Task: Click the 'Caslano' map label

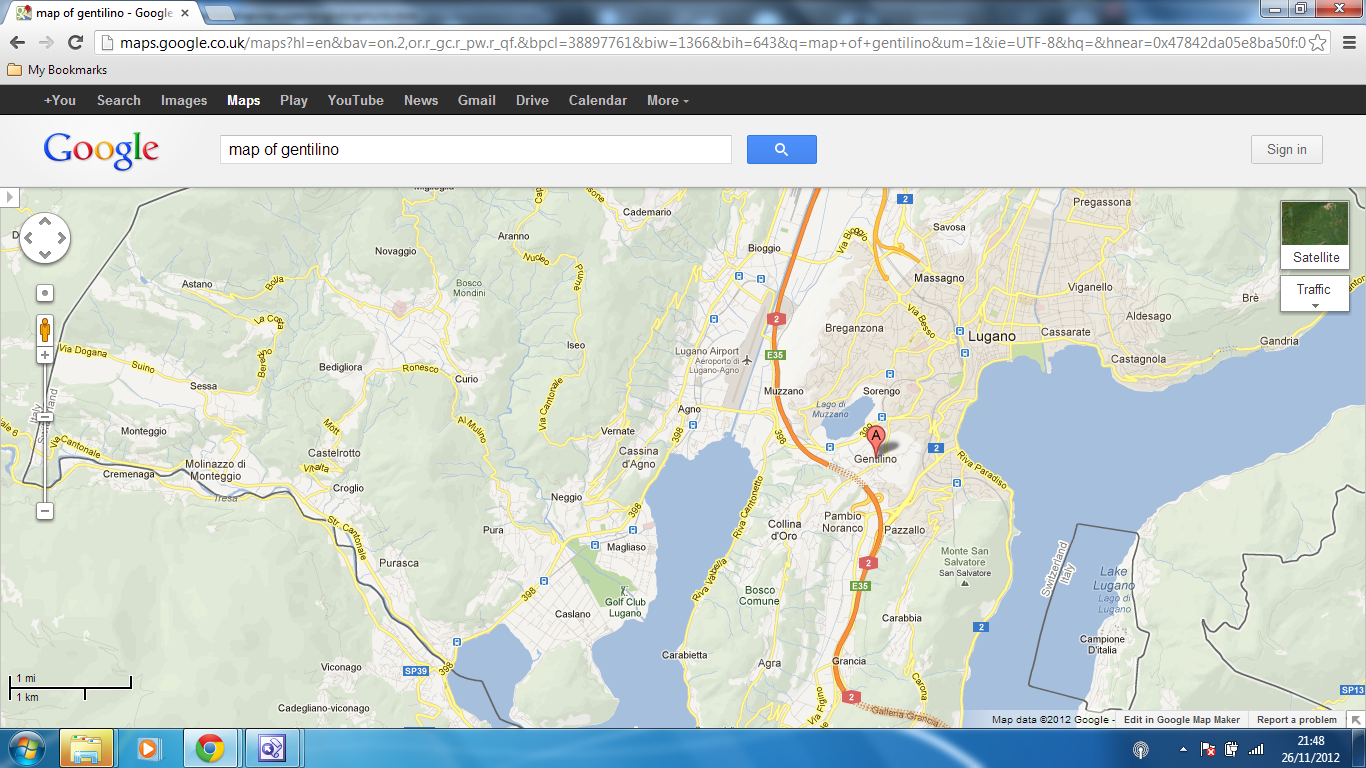Action: [x=573, y=614]
